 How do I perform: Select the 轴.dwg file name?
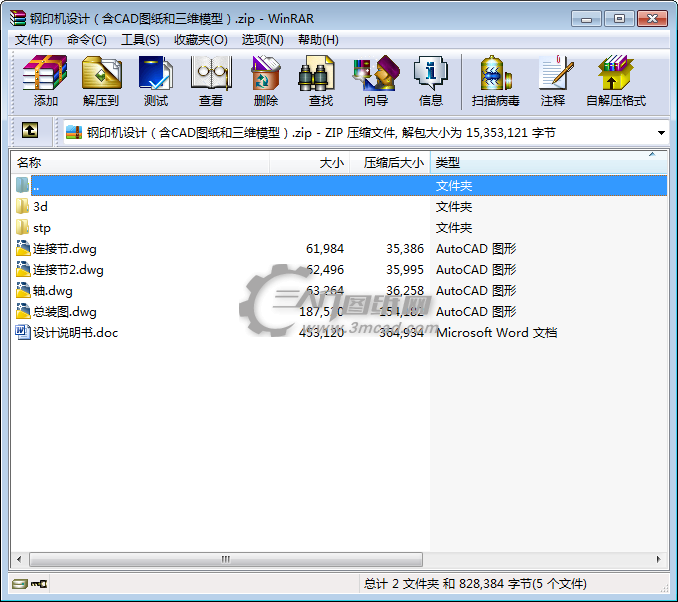(x=53, y=291)
